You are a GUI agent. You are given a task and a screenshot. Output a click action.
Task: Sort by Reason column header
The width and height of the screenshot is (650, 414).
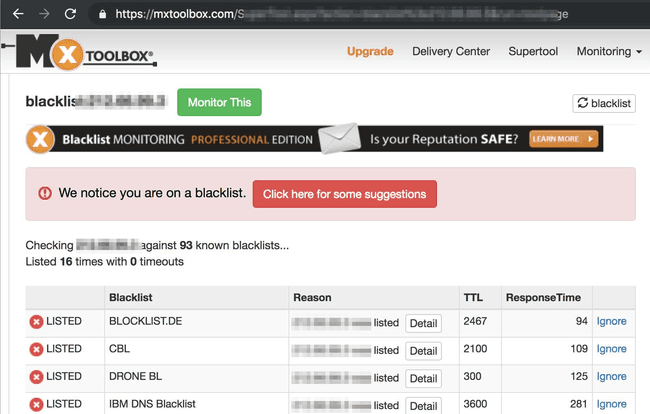(312, 298)
